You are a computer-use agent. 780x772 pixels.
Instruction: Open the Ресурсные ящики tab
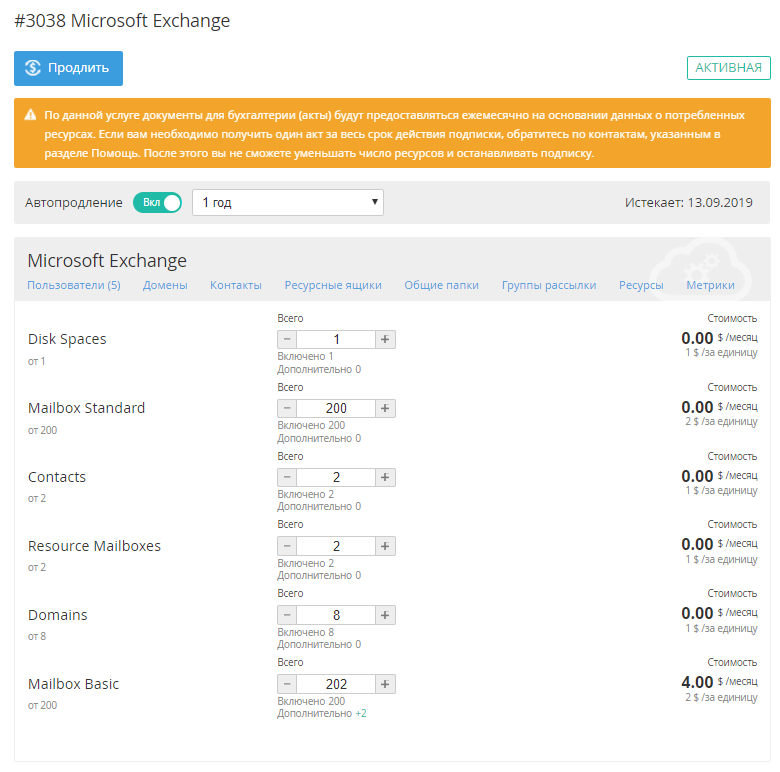click(333, 285)
